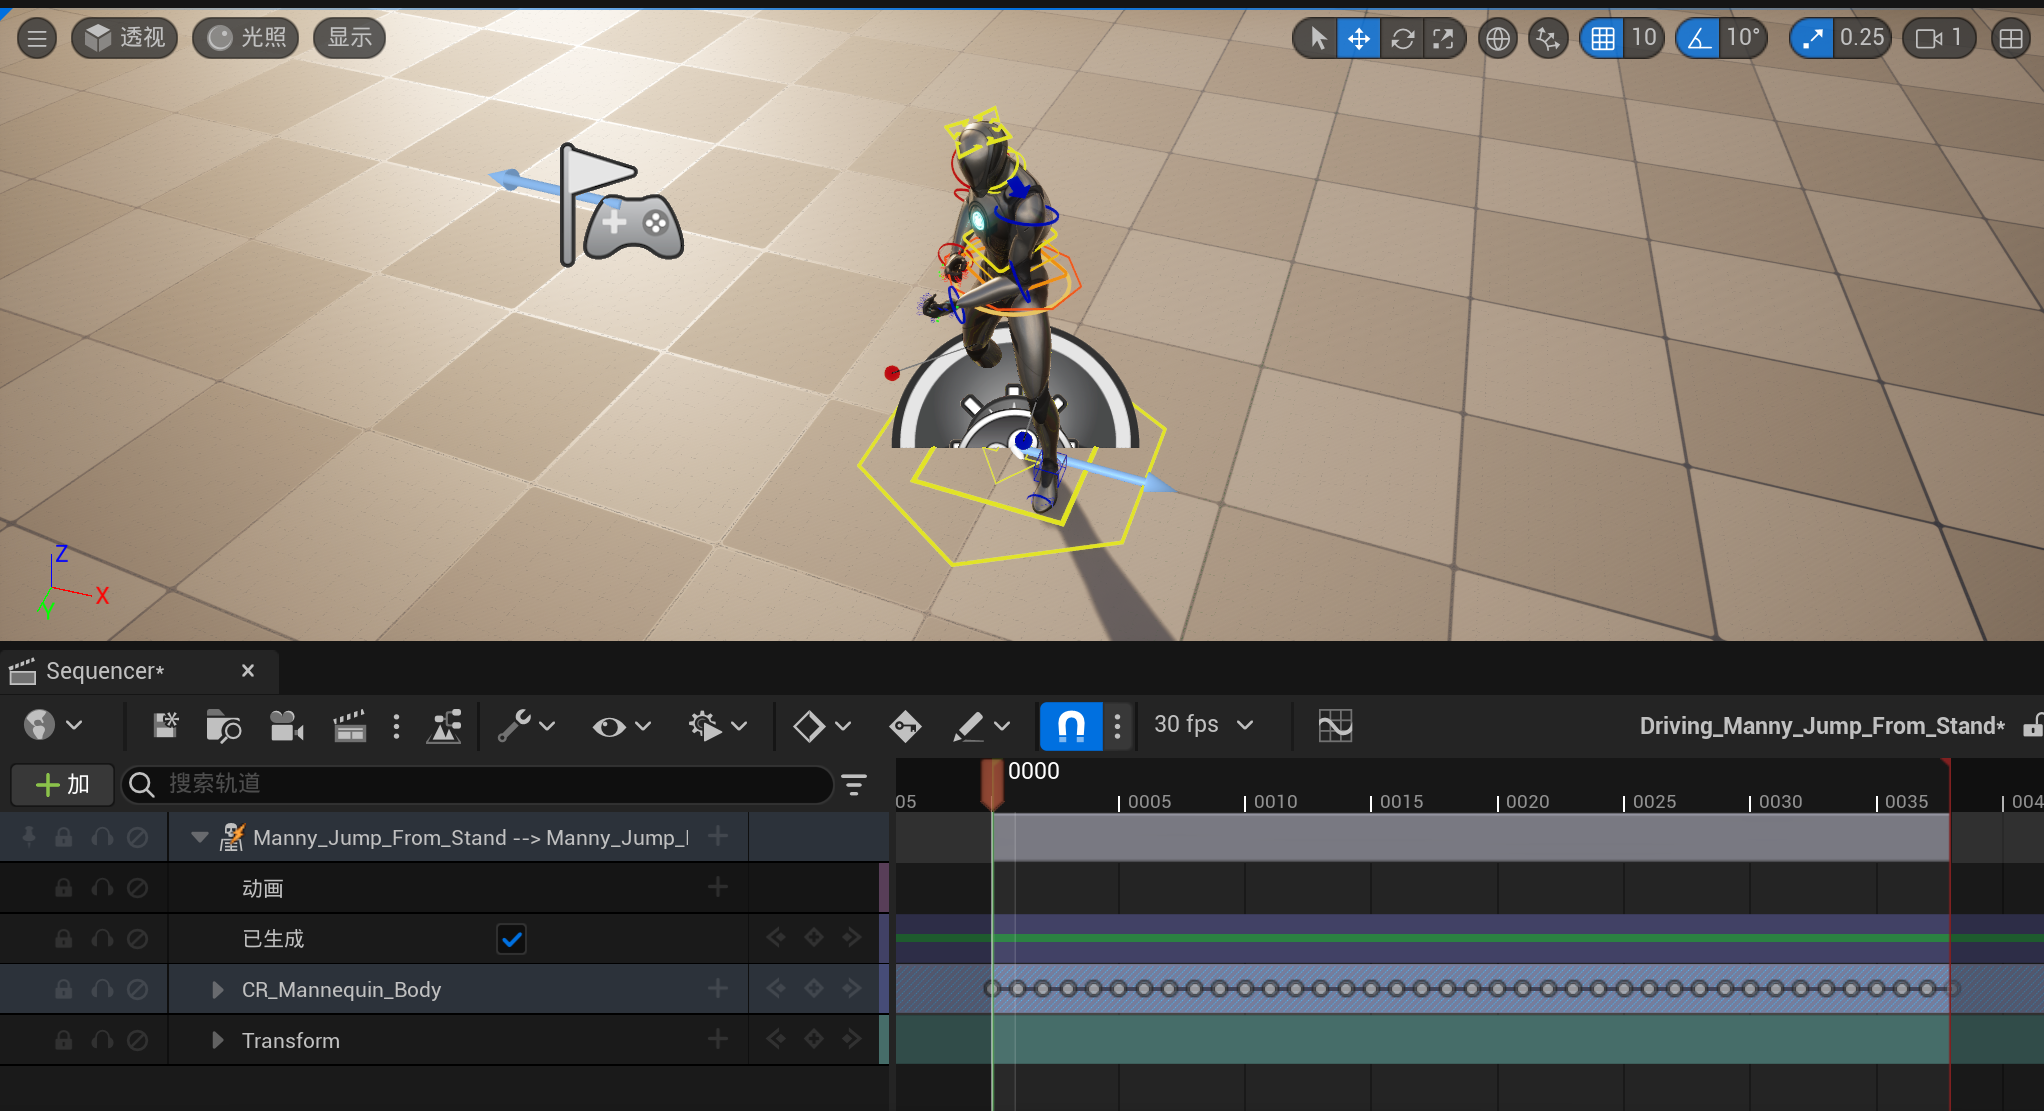Expand the Transform track
The image size is (2044, 1111).
click(217, 1041)
